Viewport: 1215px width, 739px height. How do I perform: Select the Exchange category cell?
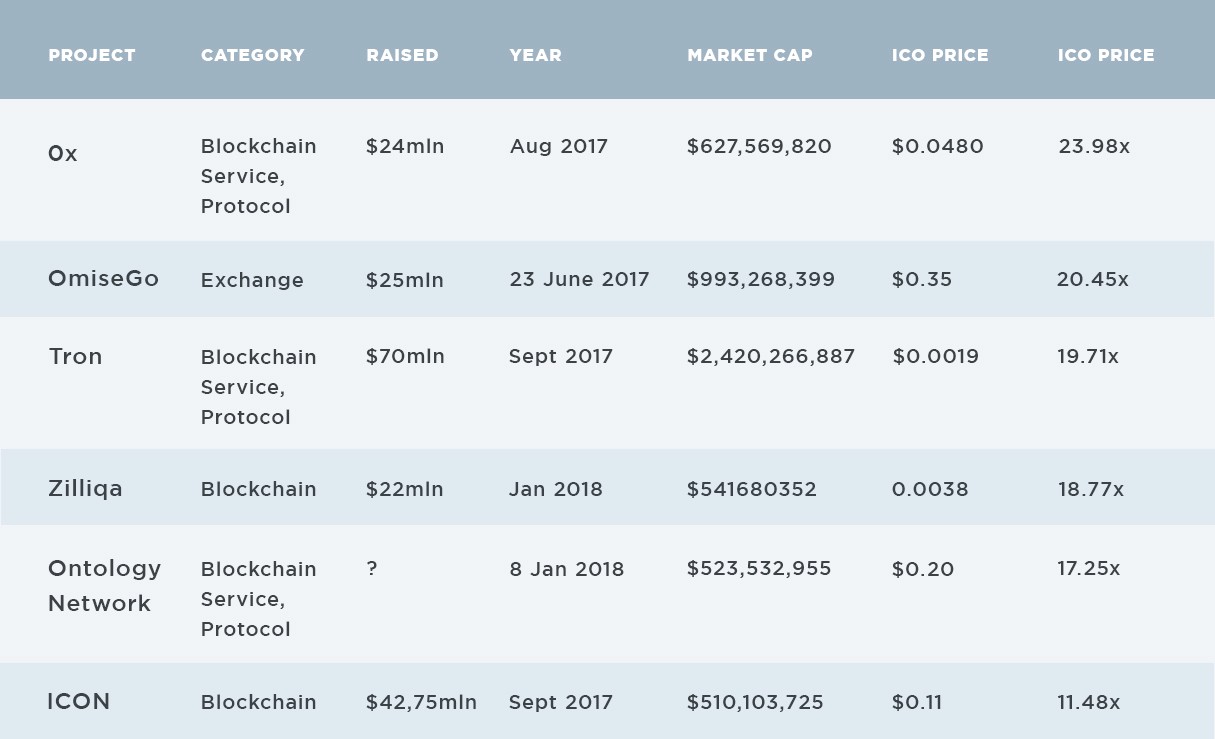[252, 280]
